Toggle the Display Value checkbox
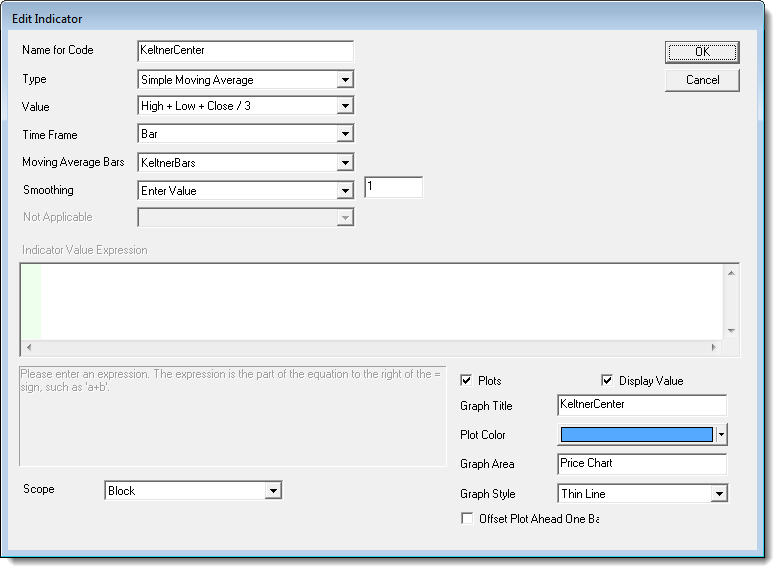780x573 pixels. point(607,381)
